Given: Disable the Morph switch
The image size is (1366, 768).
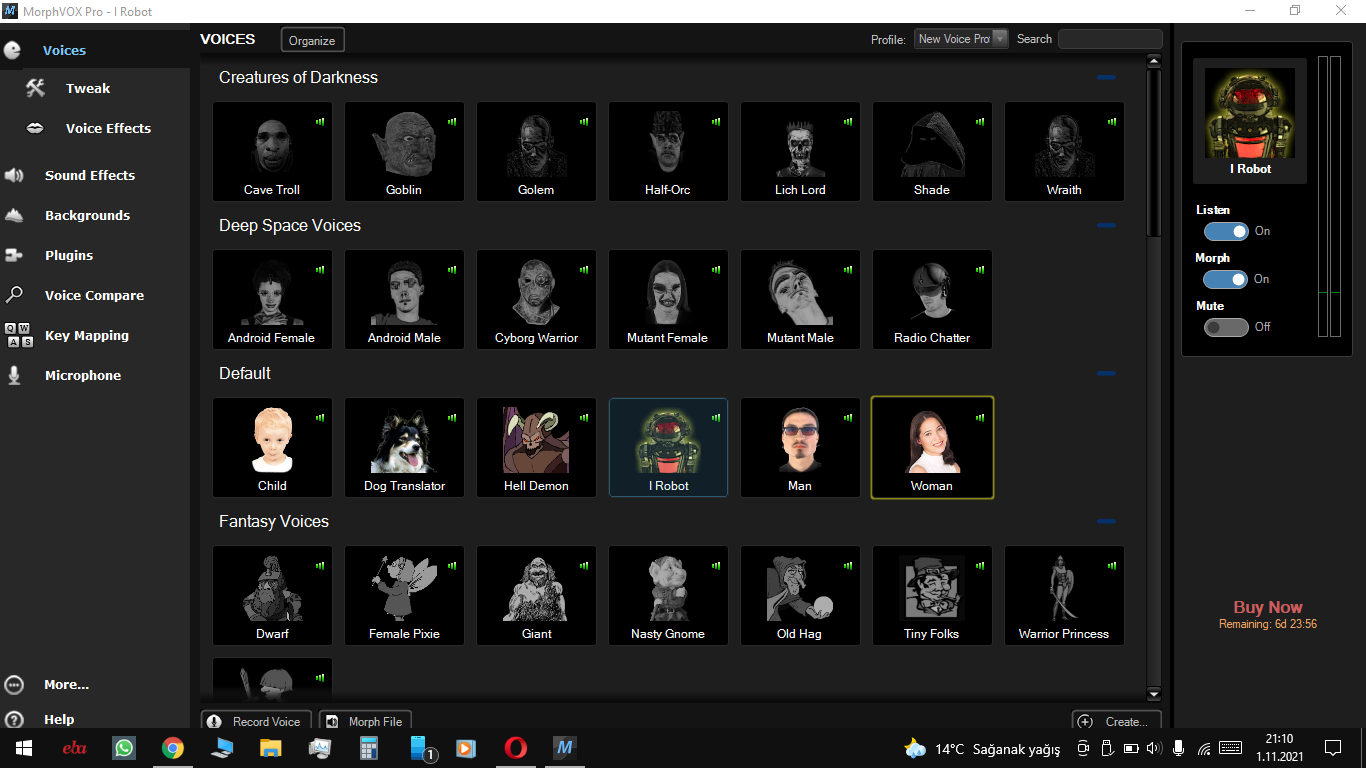Looking at the screenshot, I should (1226, 279).
